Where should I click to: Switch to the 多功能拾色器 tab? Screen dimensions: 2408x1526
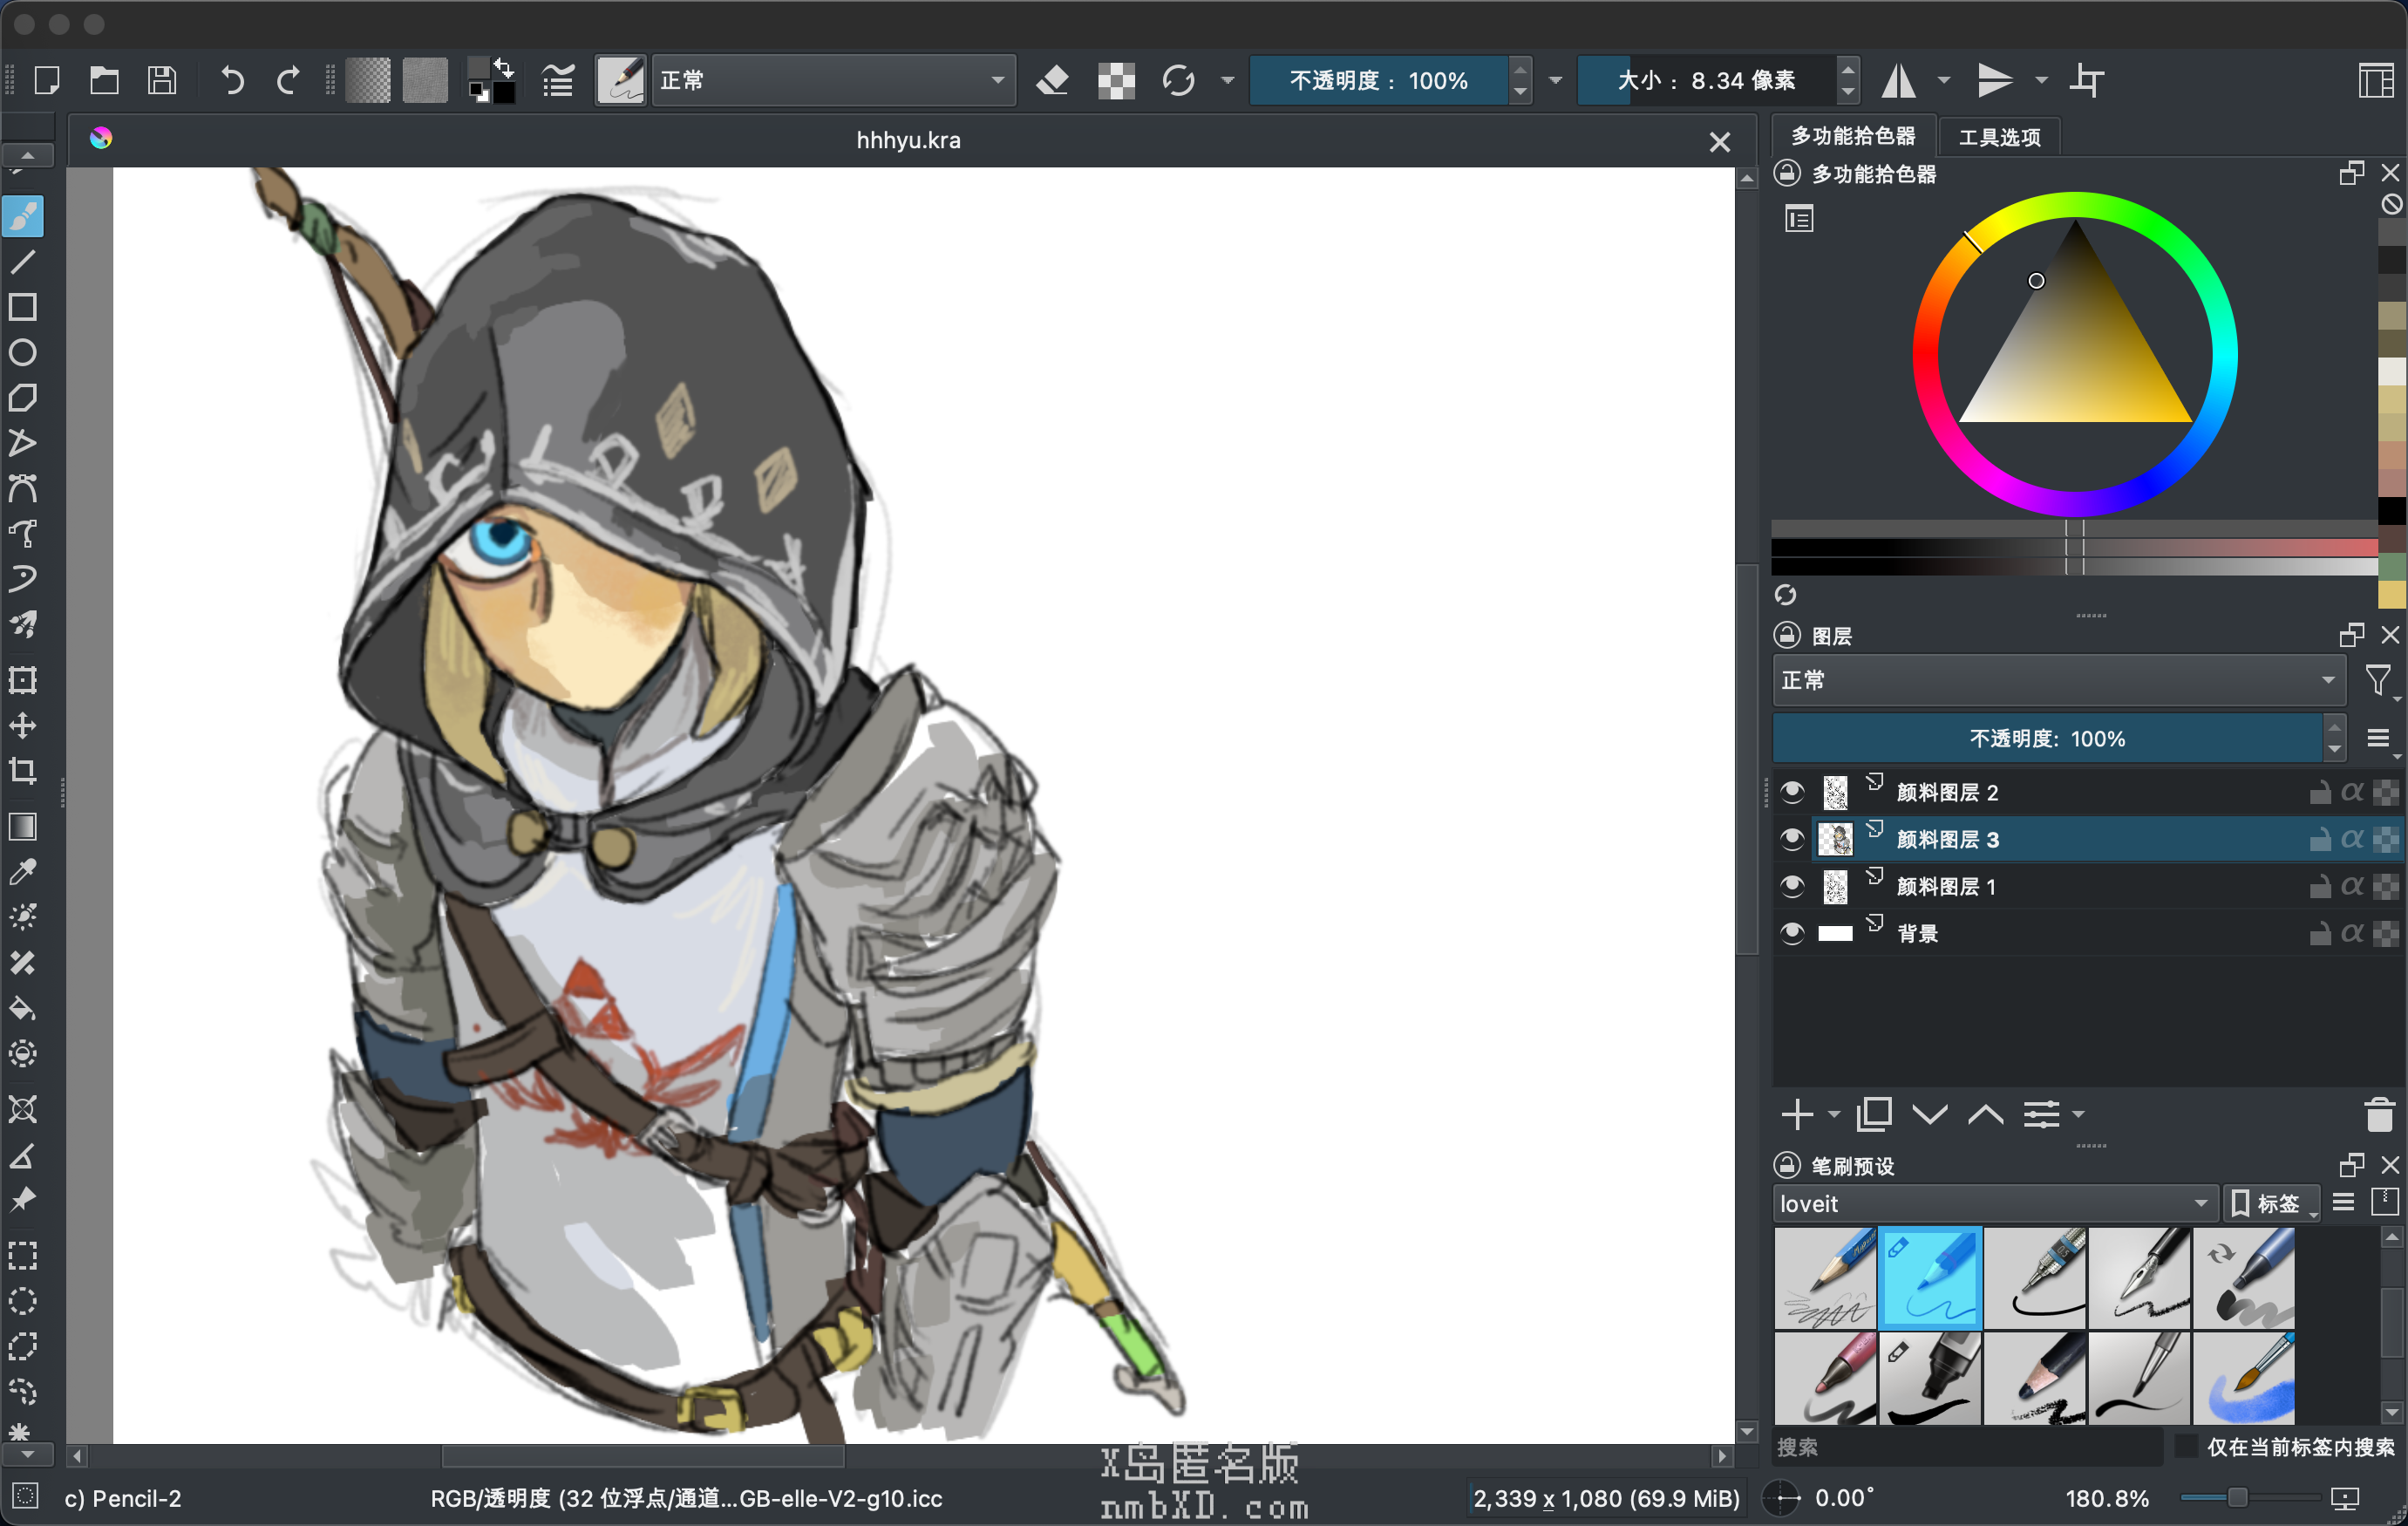(x=1853, y=136)
